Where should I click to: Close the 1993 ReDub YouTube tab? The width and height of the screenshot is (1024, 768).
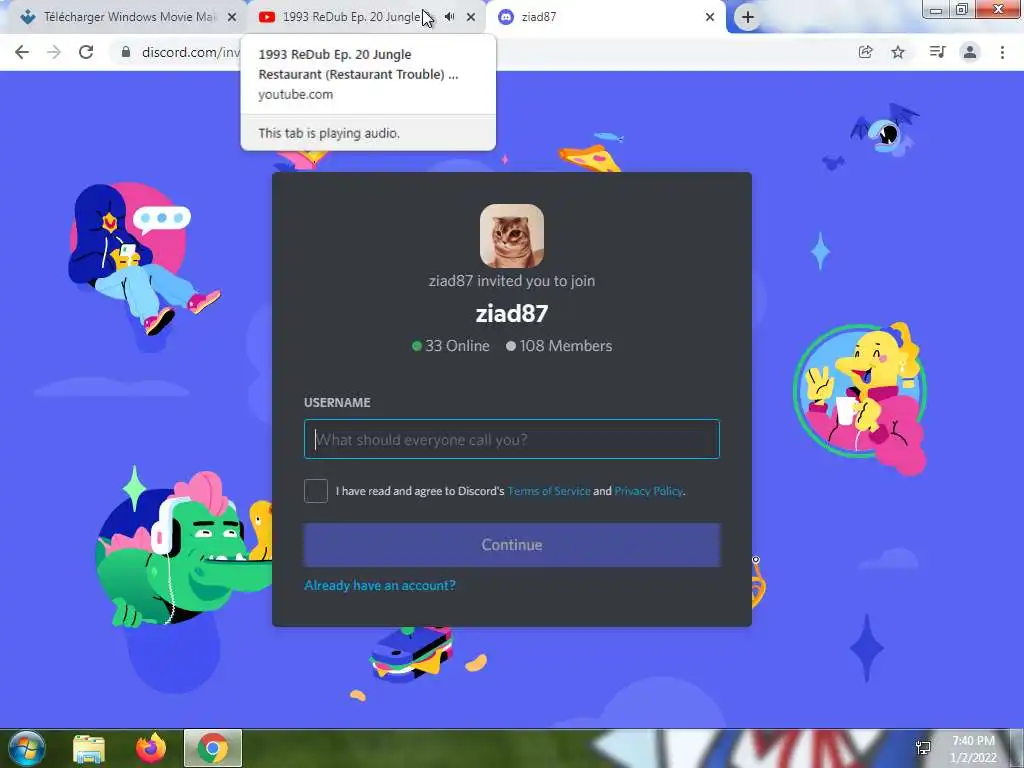(471, 18)
